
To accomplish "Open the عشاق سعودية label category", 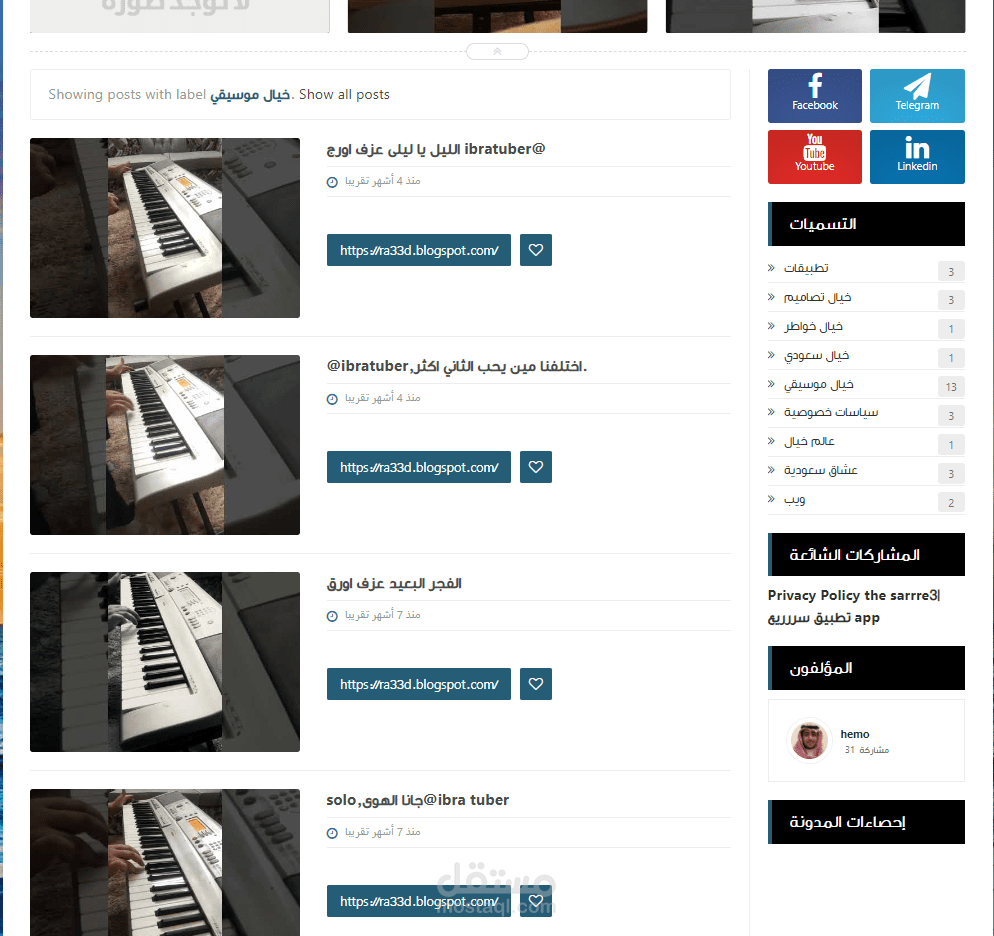I will pyautogui.click(x=820, y=470).
